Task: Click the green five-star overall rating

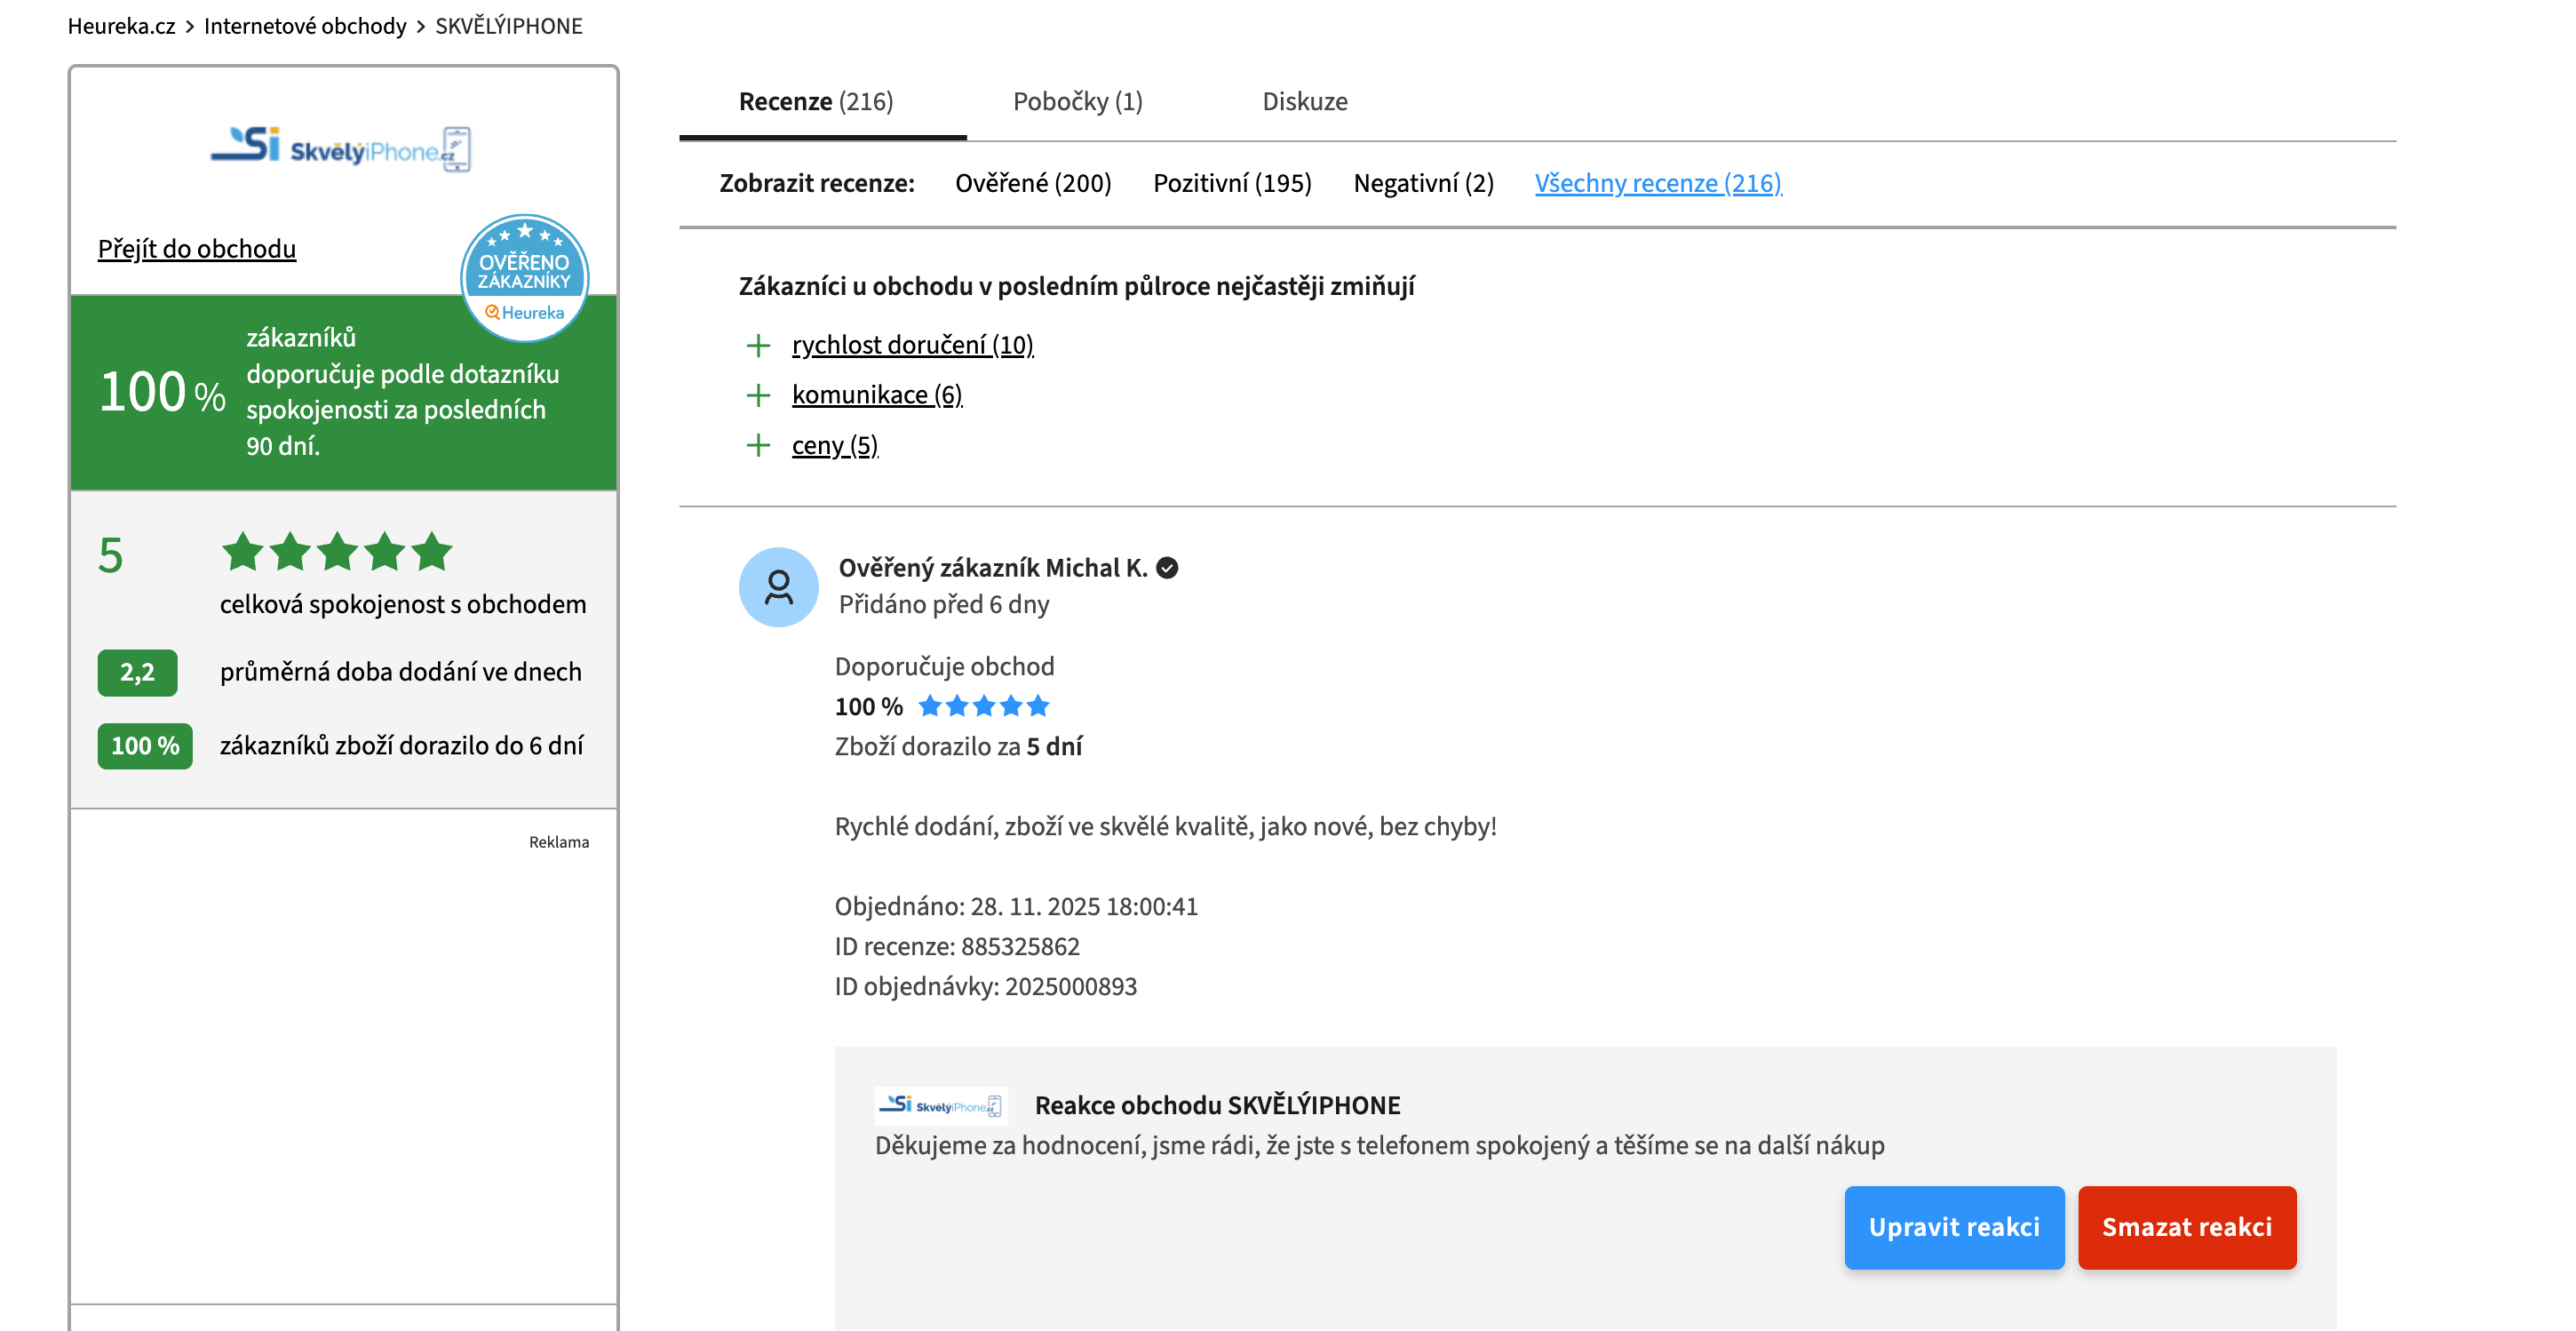Action: (x=337, y=552)
